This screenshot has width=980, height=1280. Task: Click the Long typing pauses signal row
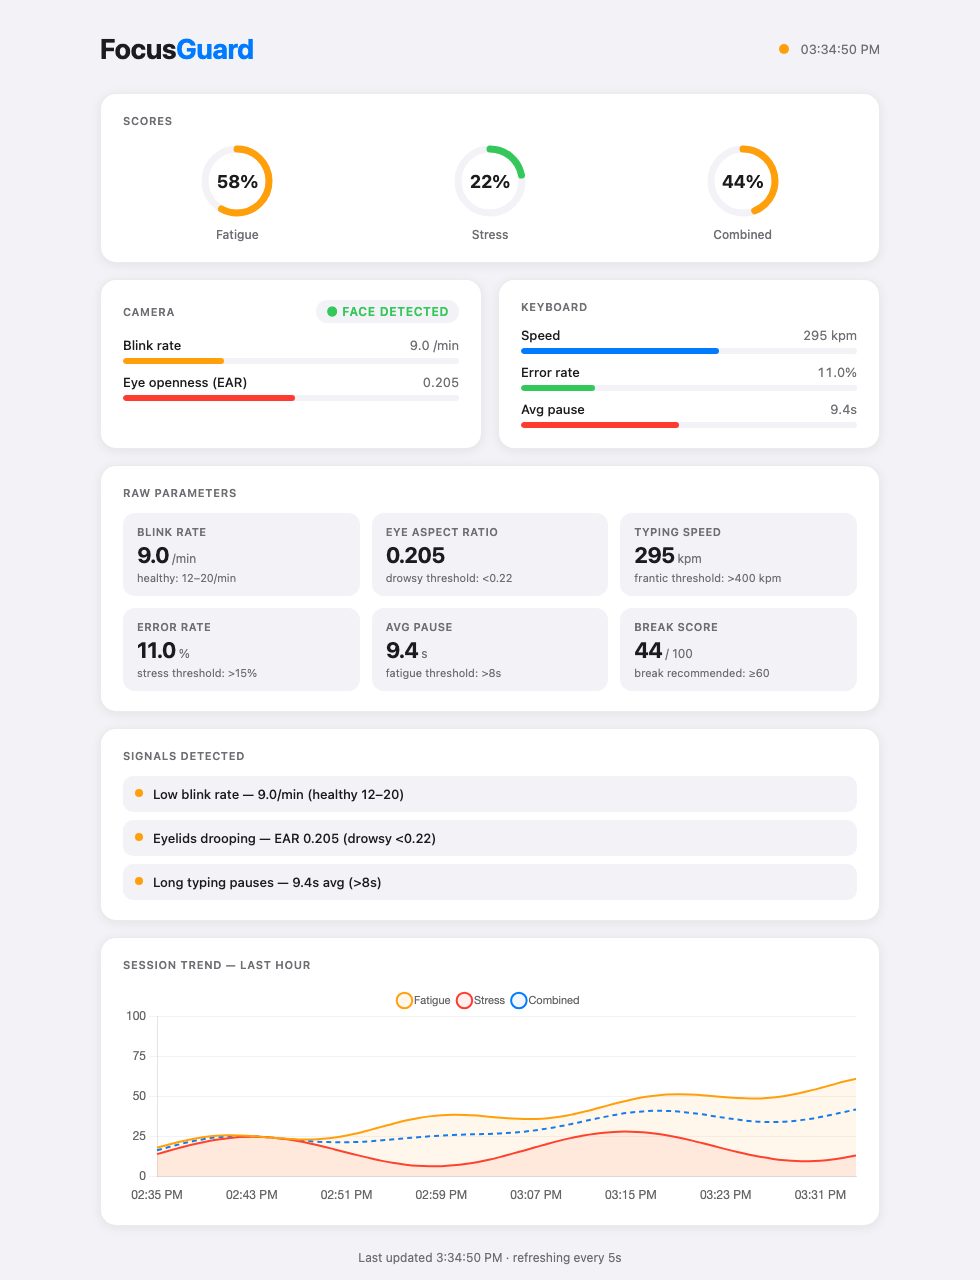(490, 882)
